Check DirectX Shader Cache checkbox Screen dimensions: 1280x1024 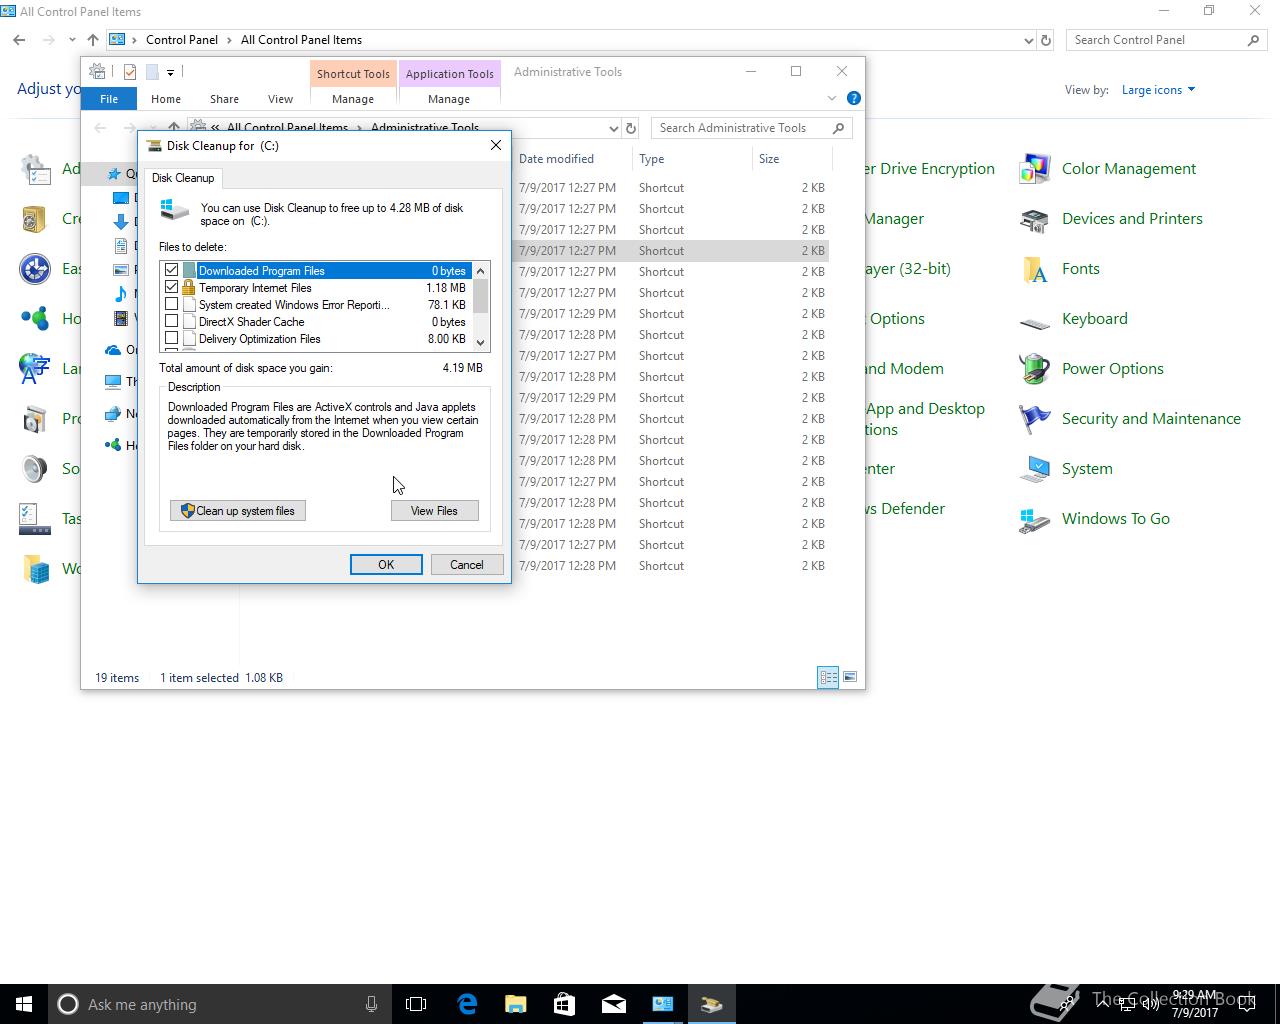pos(172,322)
